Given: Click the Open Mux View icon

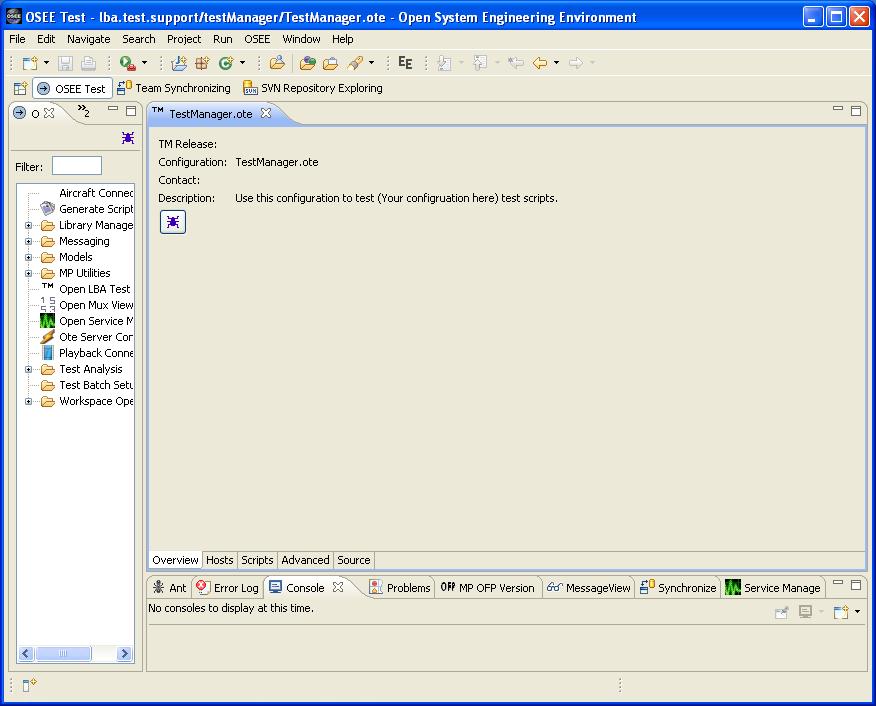Looking at the screenshot, I should click(47, 305).
